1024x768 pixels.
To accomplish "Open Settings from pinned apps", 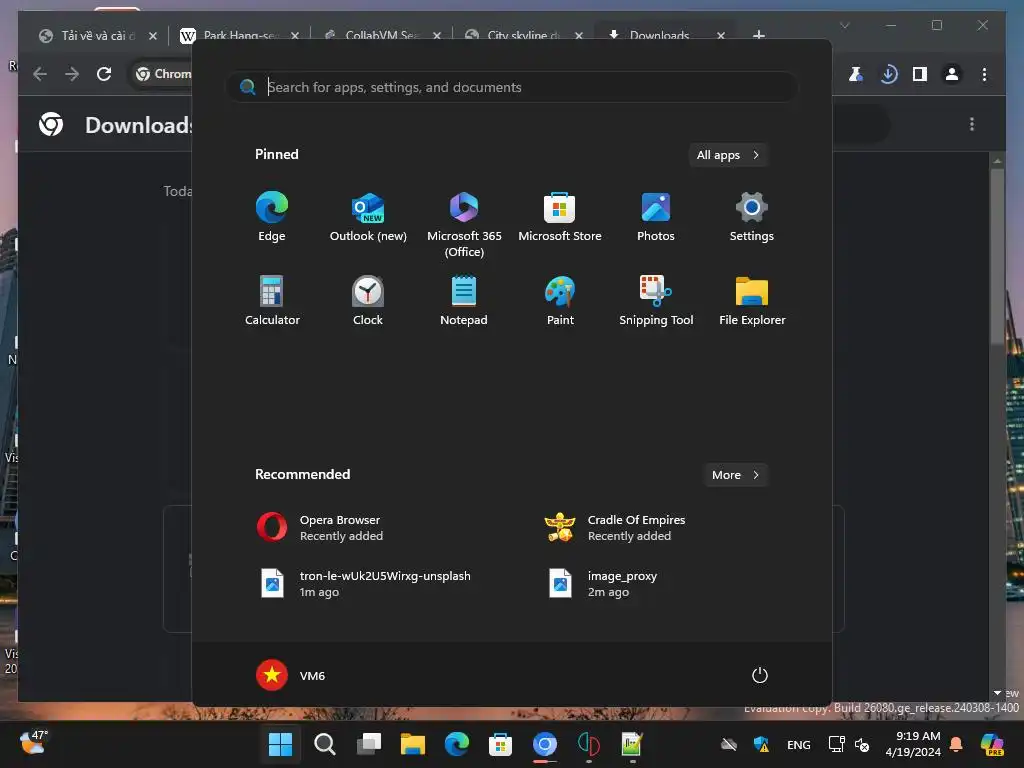I will [752, 217].
